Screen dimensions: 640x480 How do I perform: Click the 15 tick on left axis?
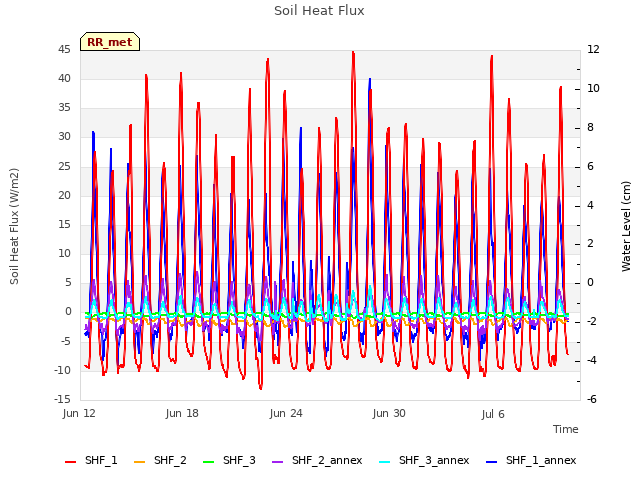pos(64,224)
